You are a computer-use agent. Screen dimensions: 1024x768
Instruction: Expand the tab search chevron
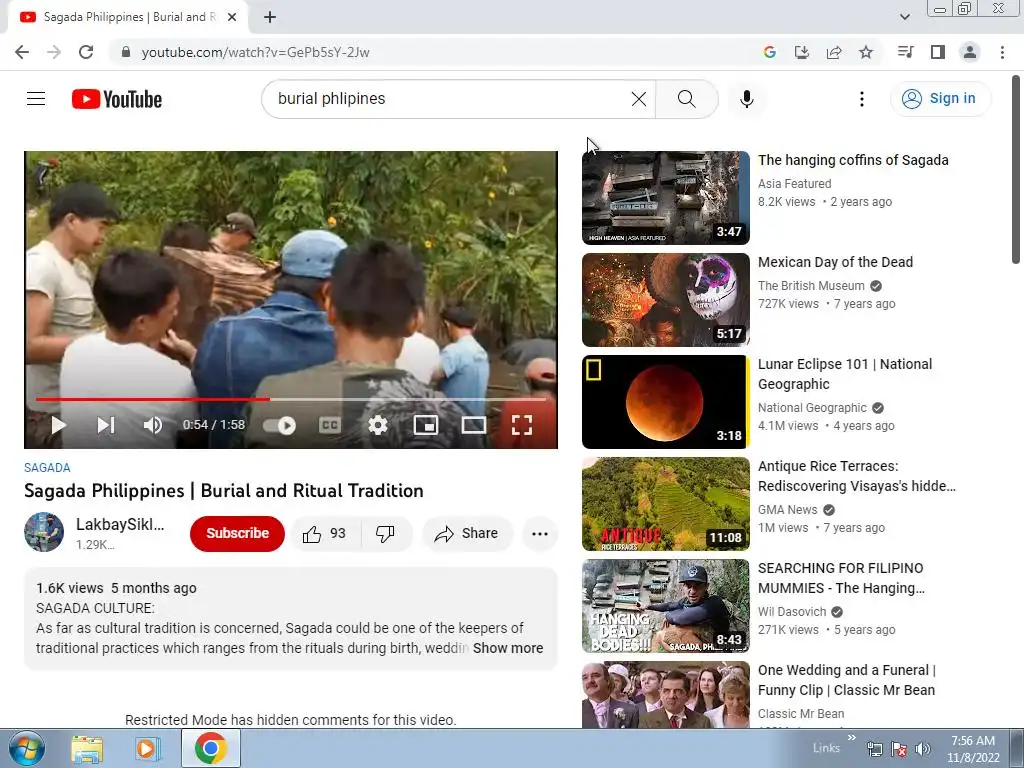(904, 17)
